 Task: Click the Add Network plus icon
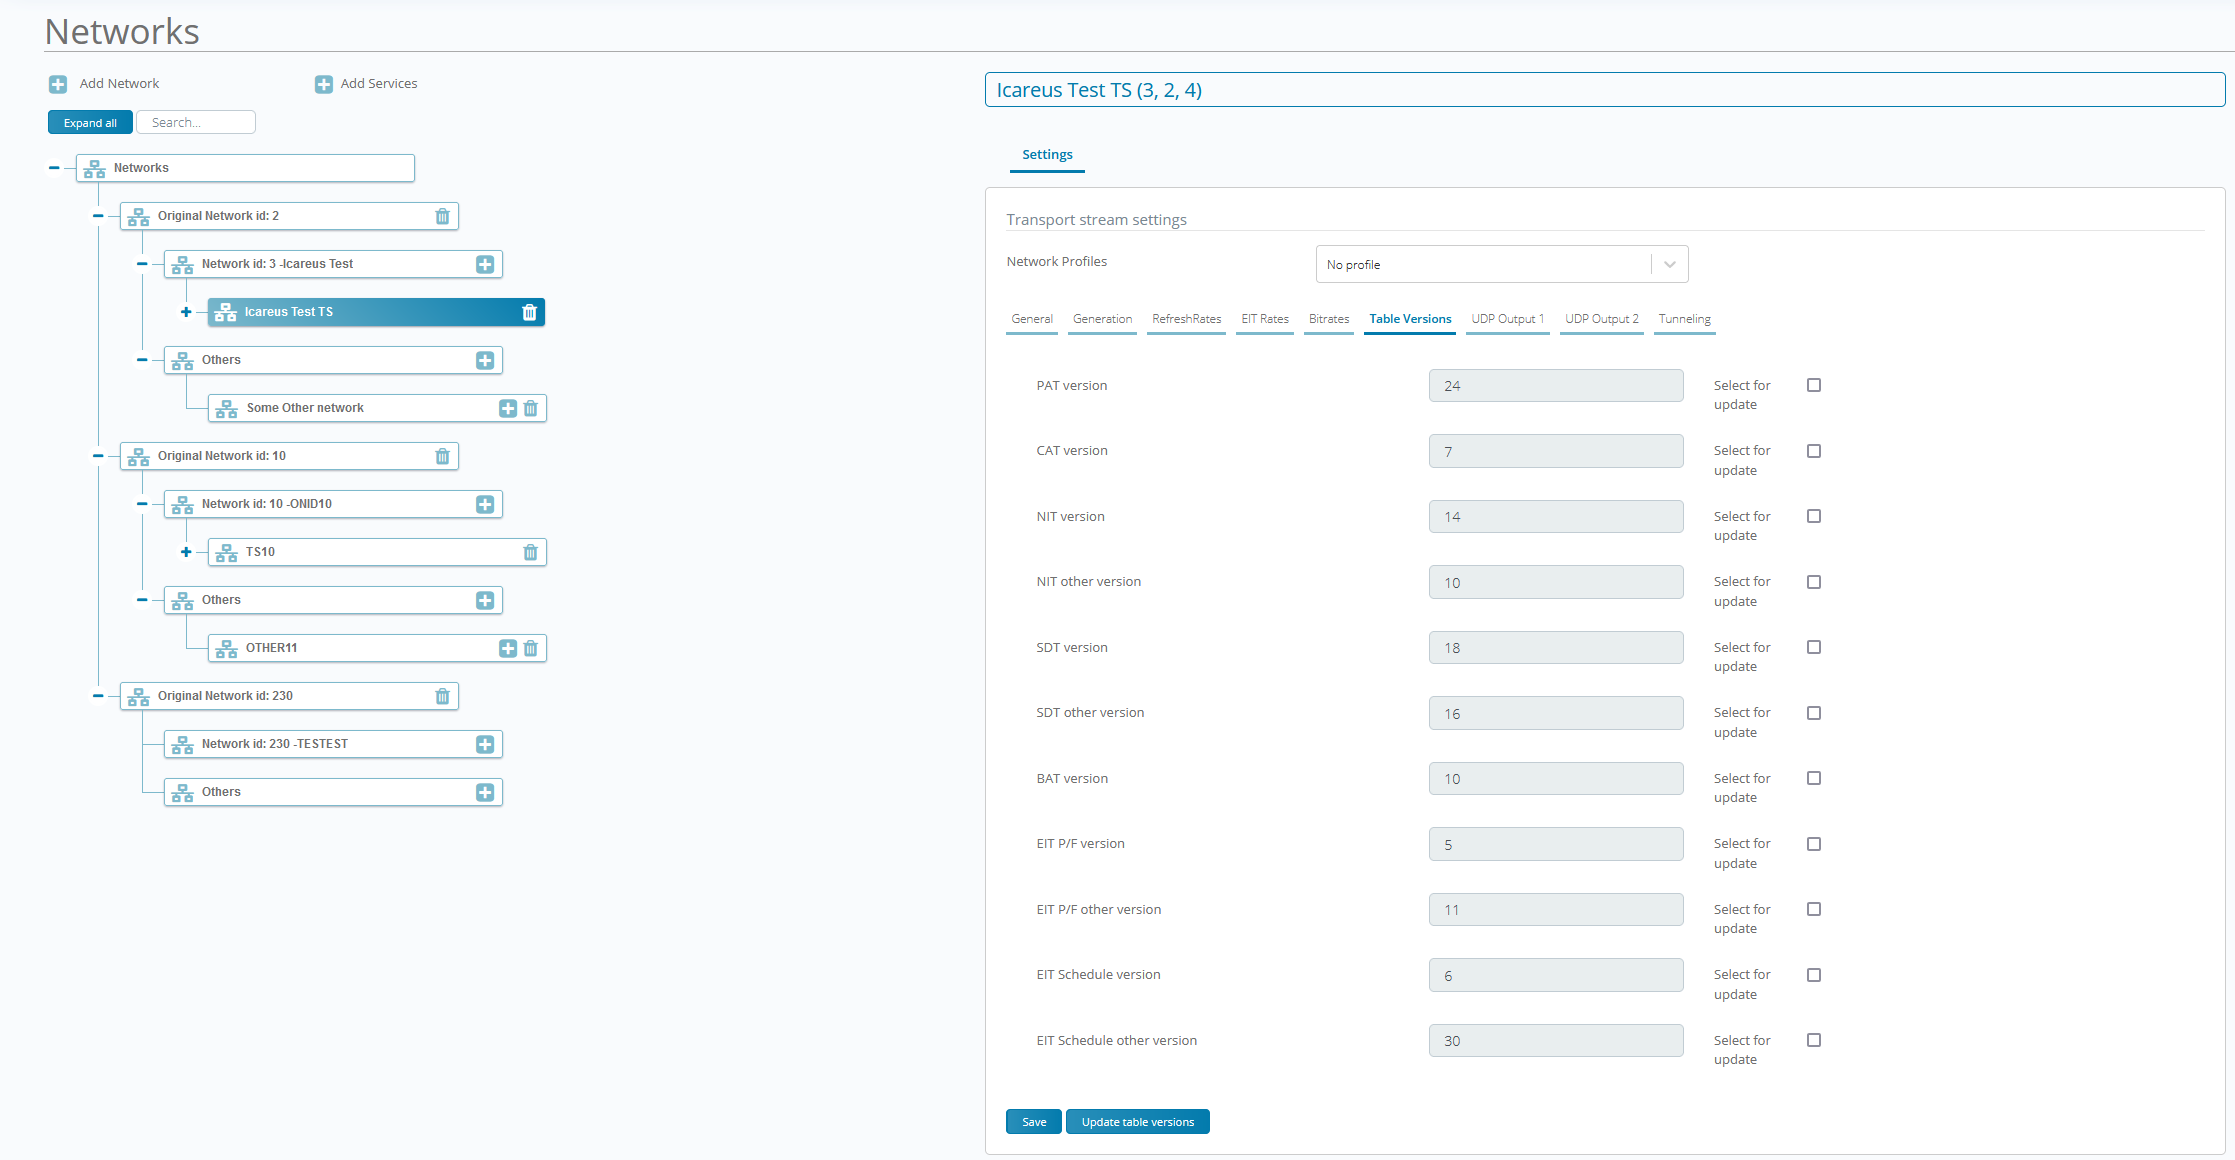58,84
